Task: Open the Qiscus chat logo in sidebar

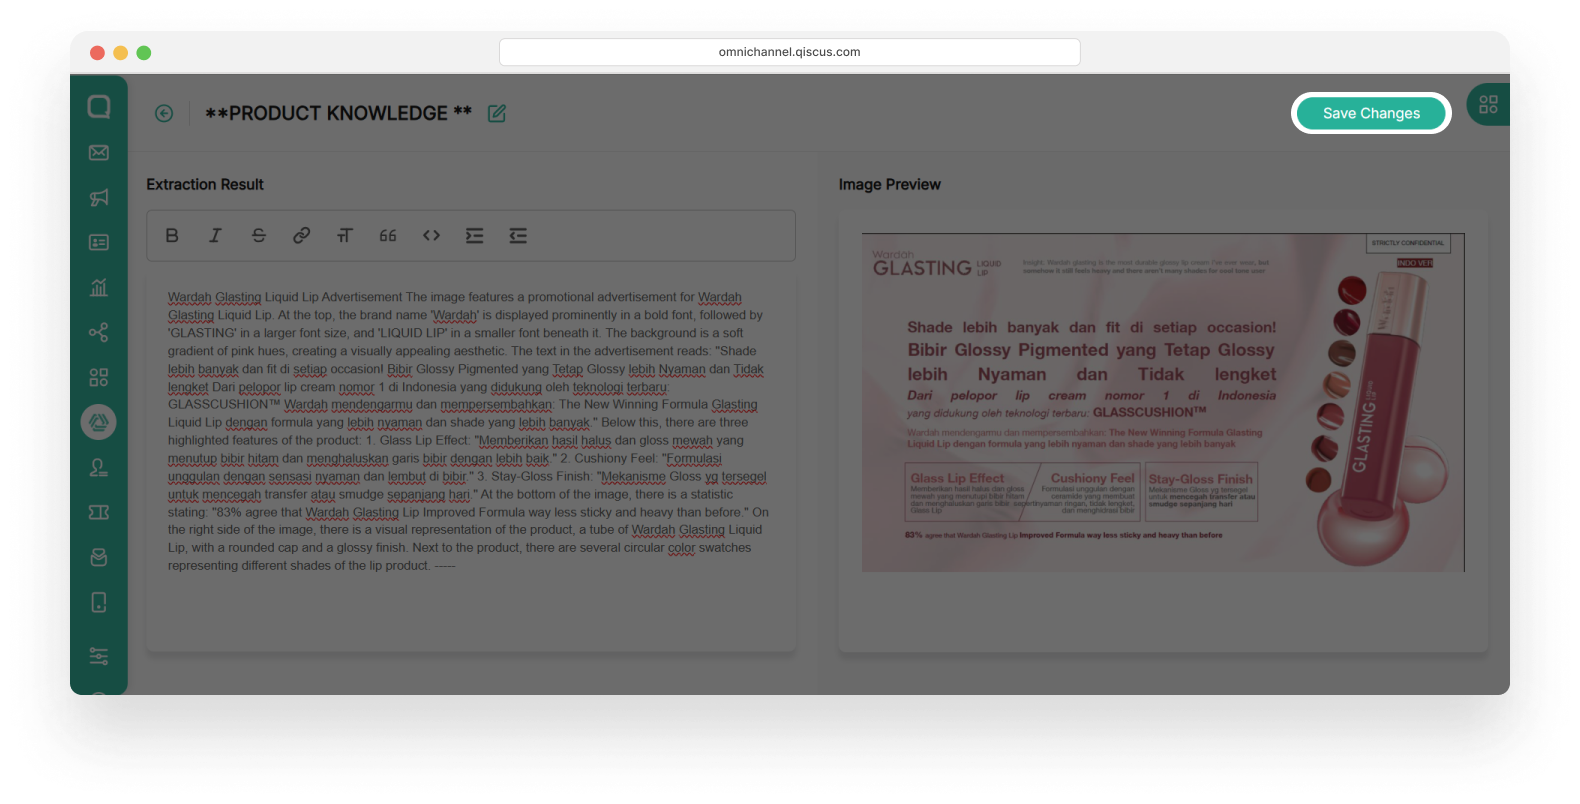Action: point(99,106)
